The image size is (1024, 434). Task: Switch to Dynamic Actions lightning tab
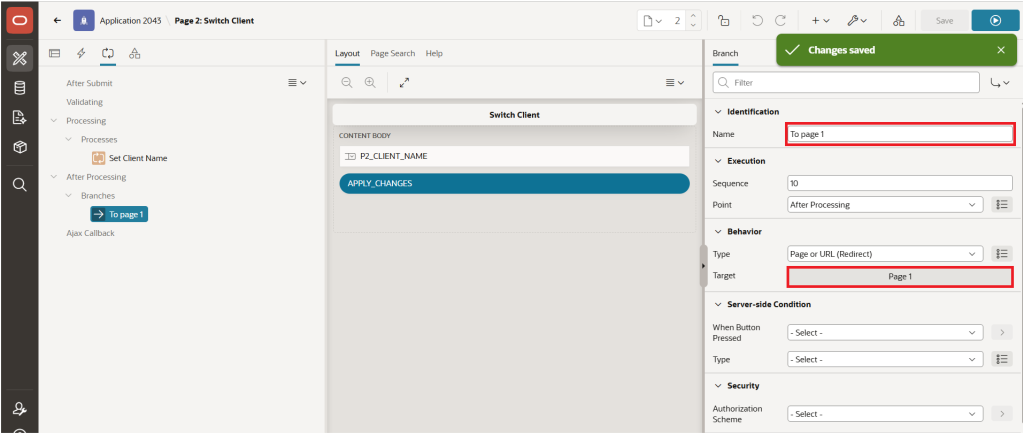click(81, 54)
